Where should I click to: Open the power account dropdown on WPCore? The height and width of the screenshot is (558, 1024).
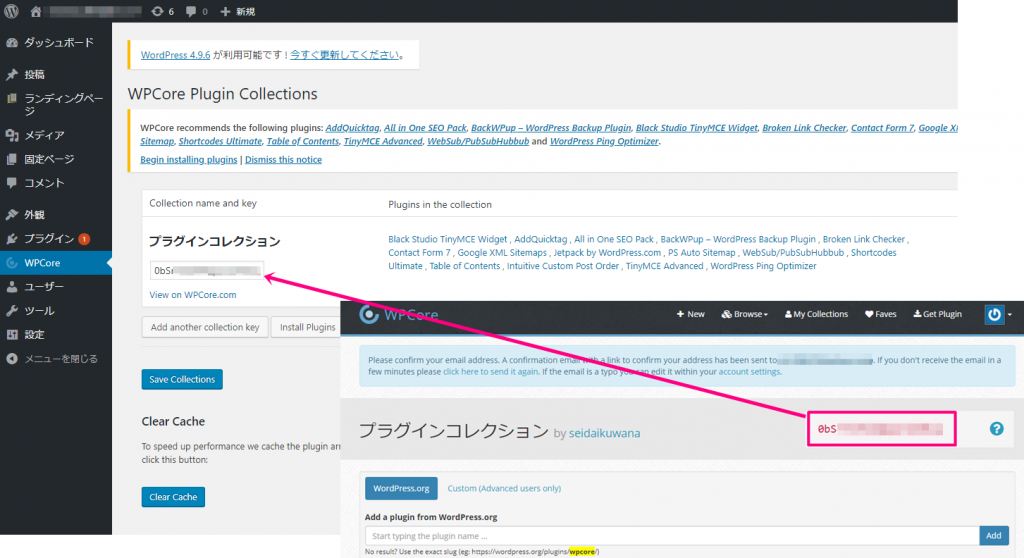(x=999, y=314)
